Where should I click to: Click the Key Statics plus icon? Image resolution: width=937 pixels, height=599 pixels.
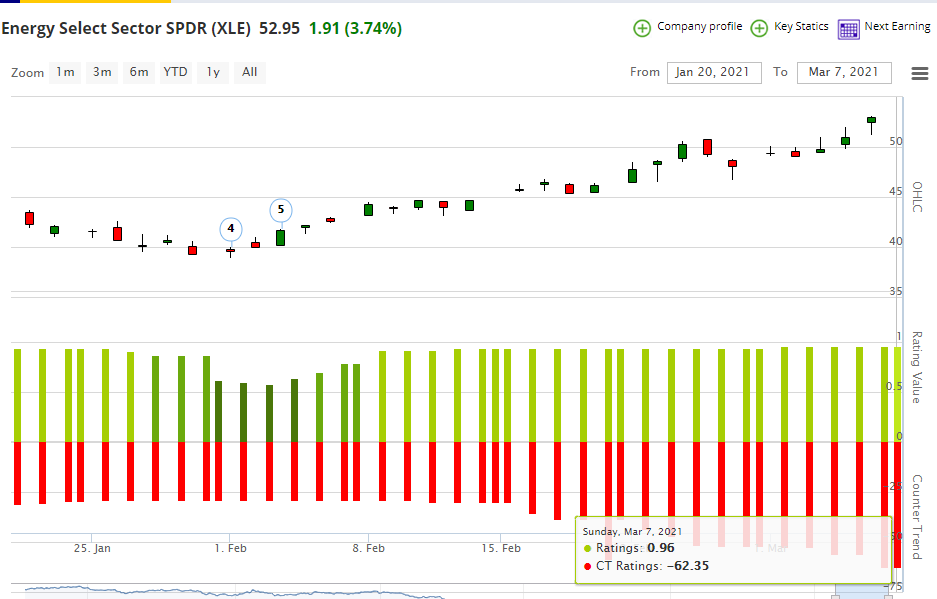click(759, 28)
